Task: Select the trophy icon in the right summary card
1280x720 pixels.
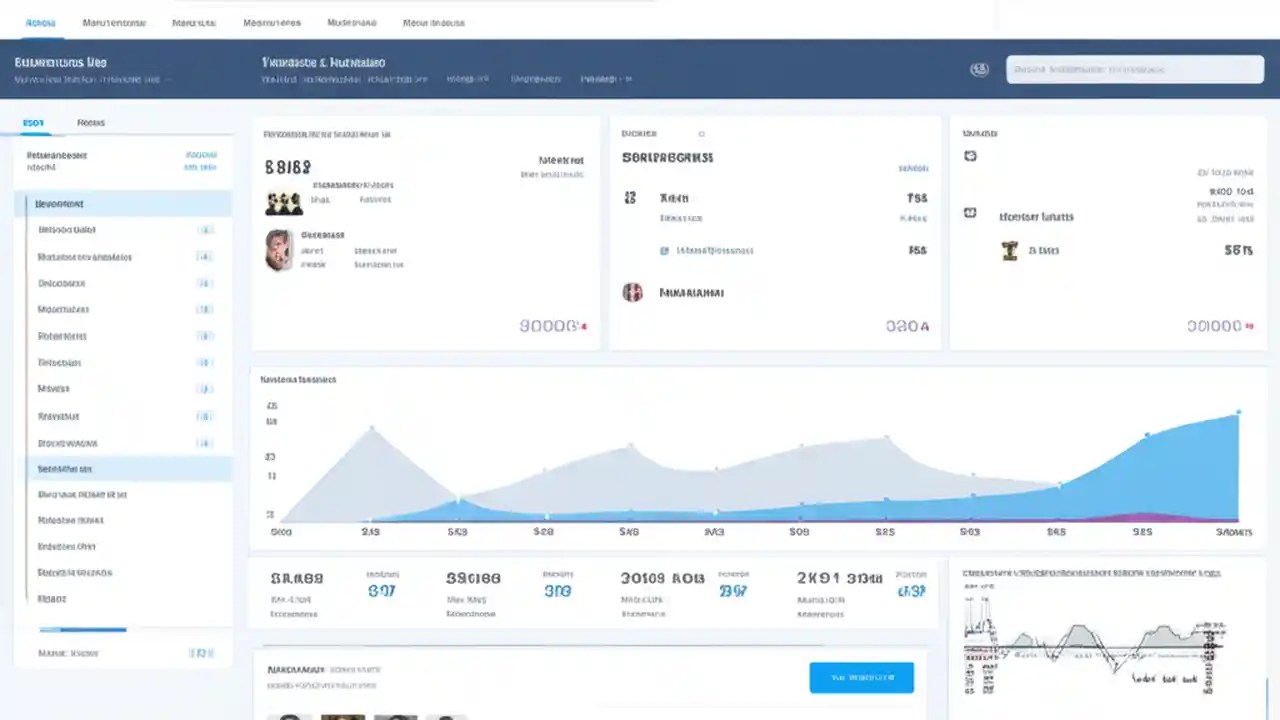Action: 1009,250
